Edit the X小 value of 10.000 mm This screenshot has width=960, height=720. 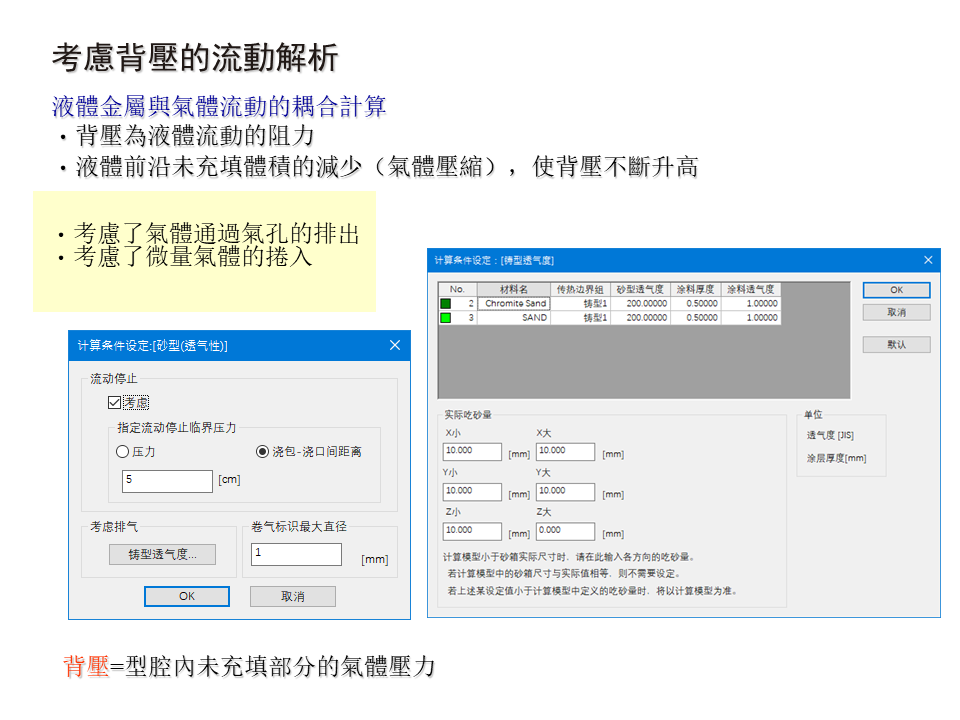[x=471, y=451]
